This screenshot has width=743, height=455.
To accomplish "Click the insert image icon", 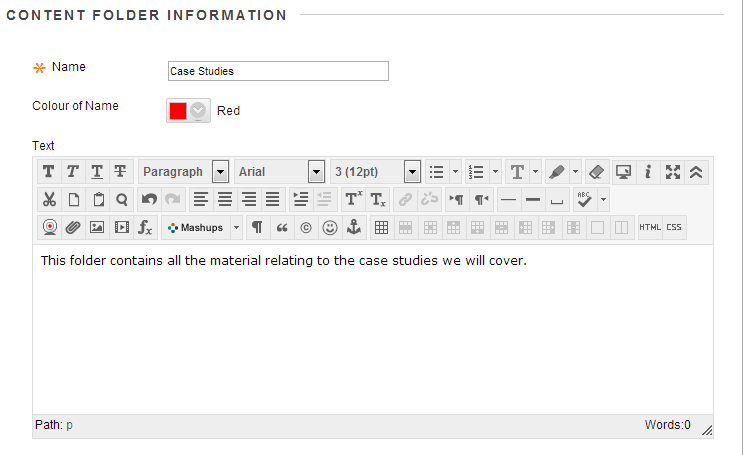I will [x=97, y=227].
